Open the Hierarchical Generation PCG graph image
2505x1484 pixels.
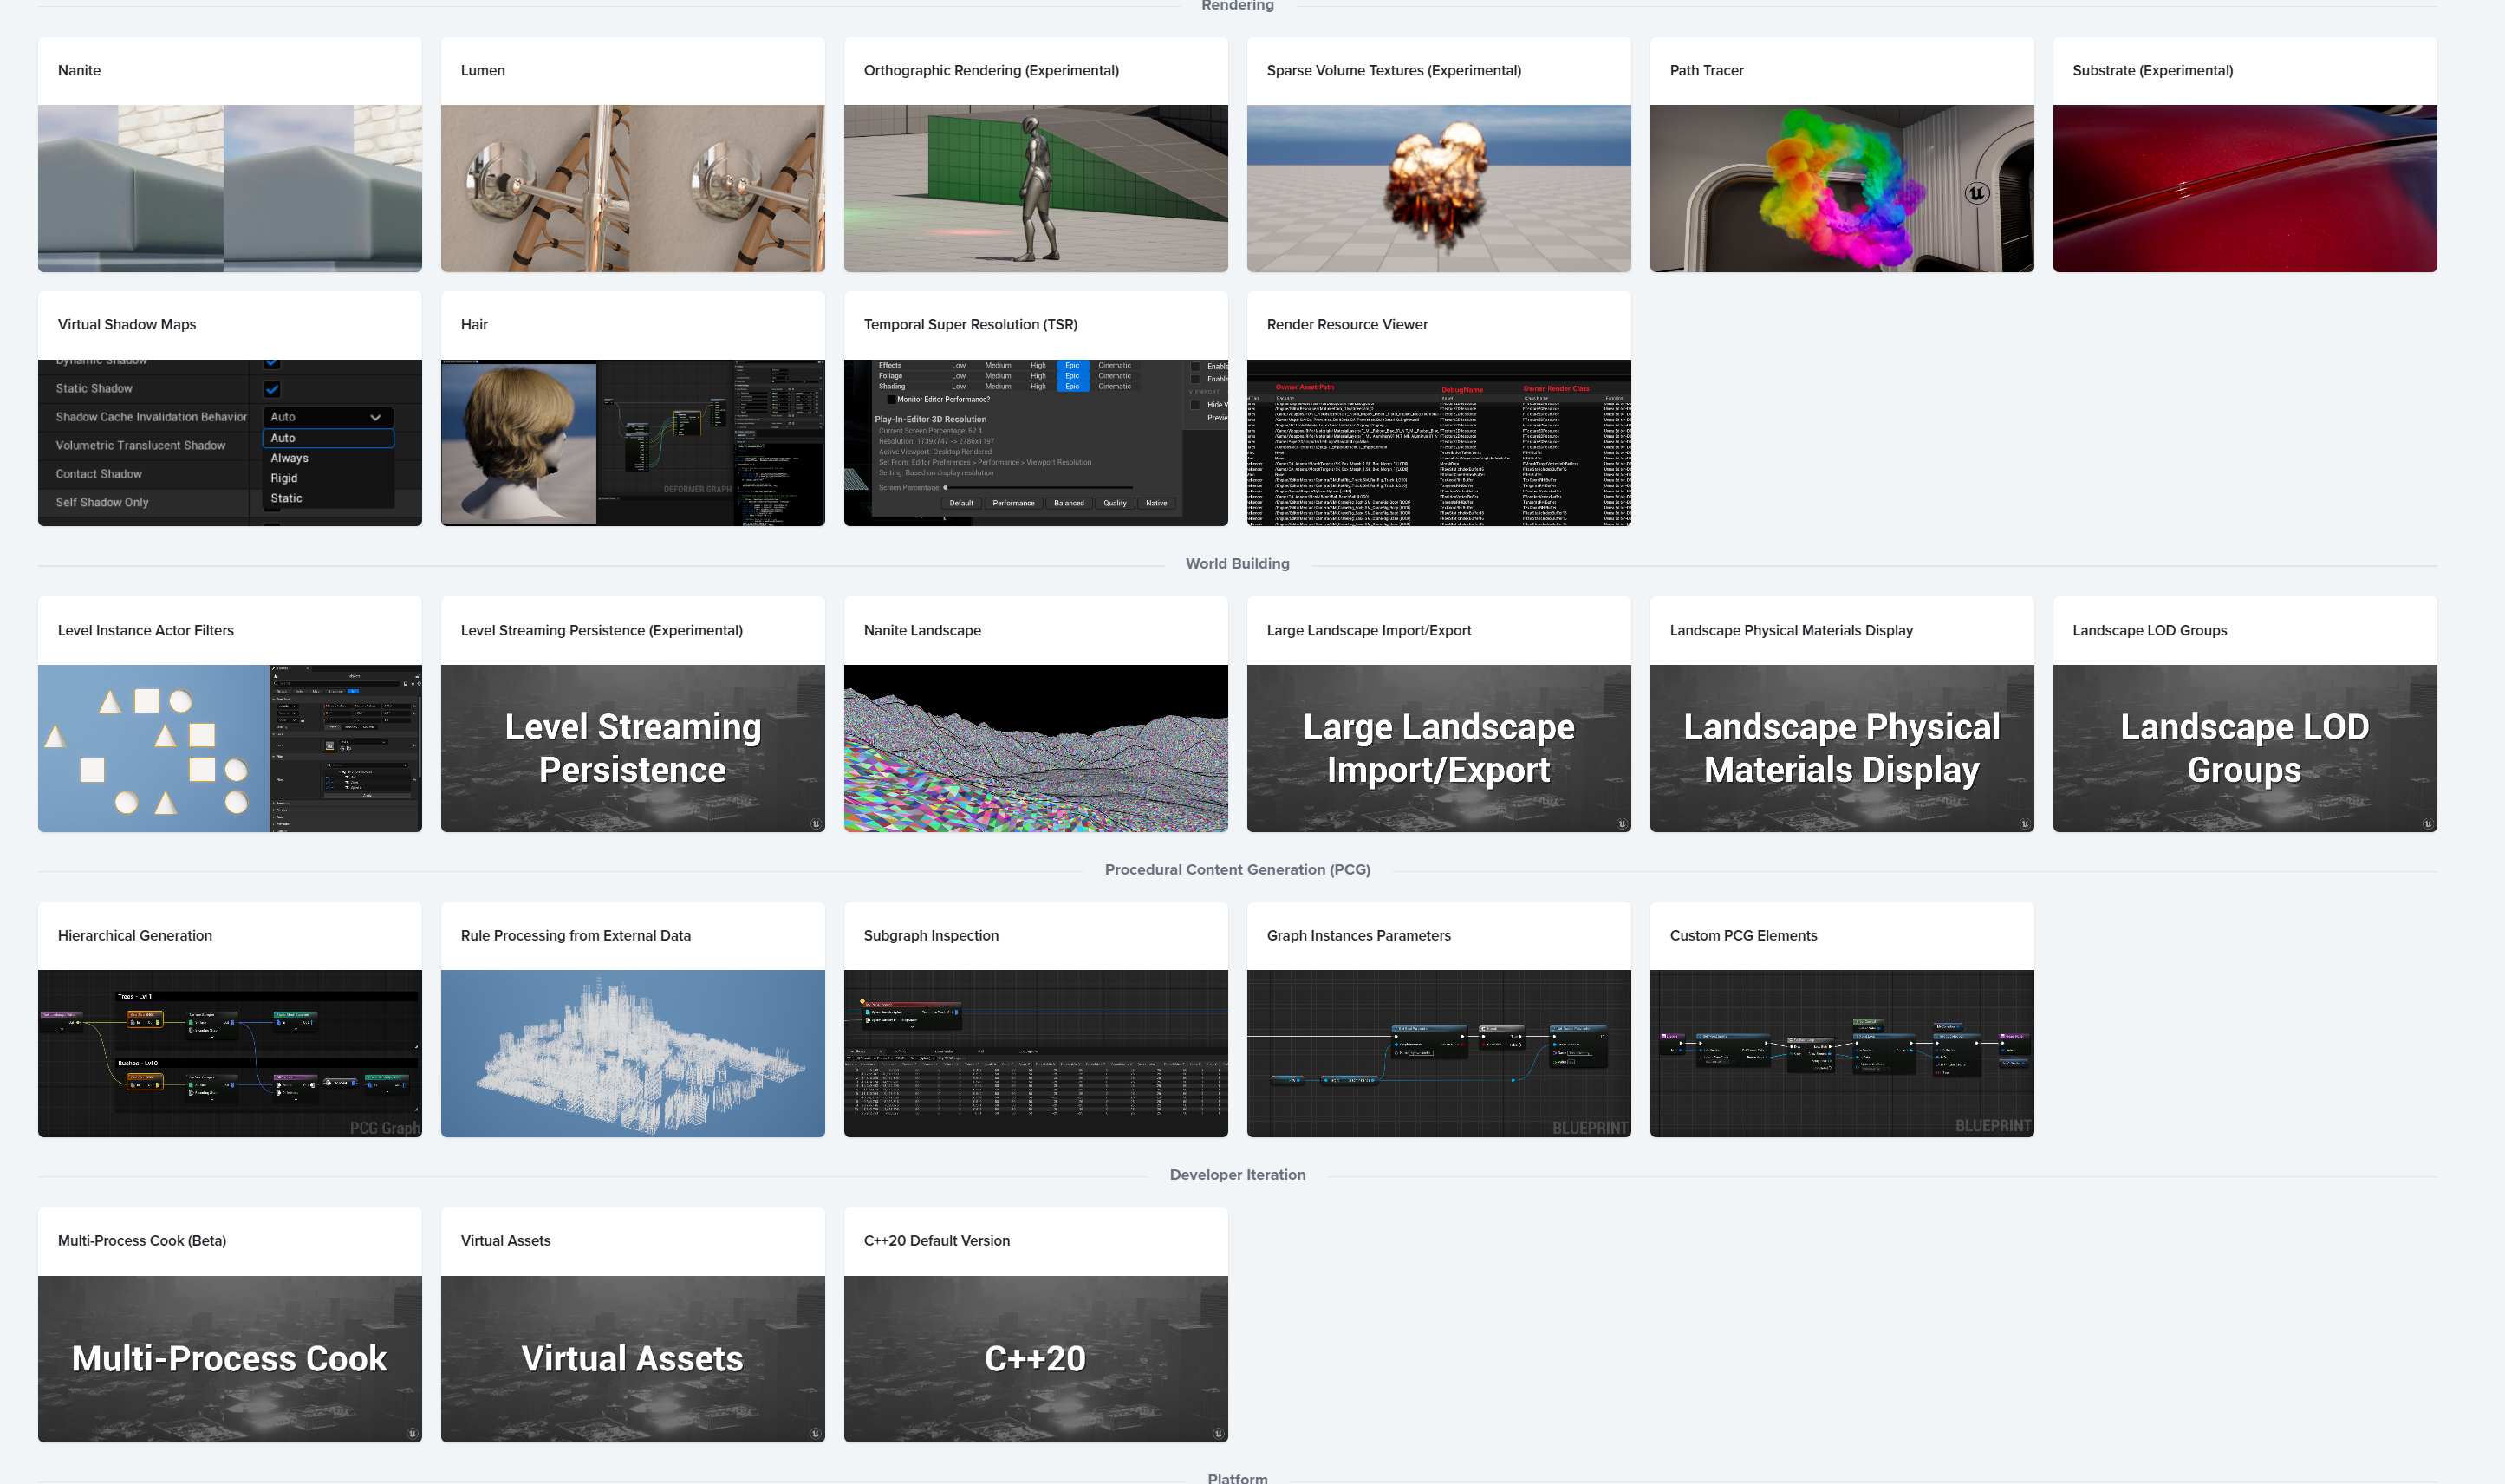point(229,1053)
